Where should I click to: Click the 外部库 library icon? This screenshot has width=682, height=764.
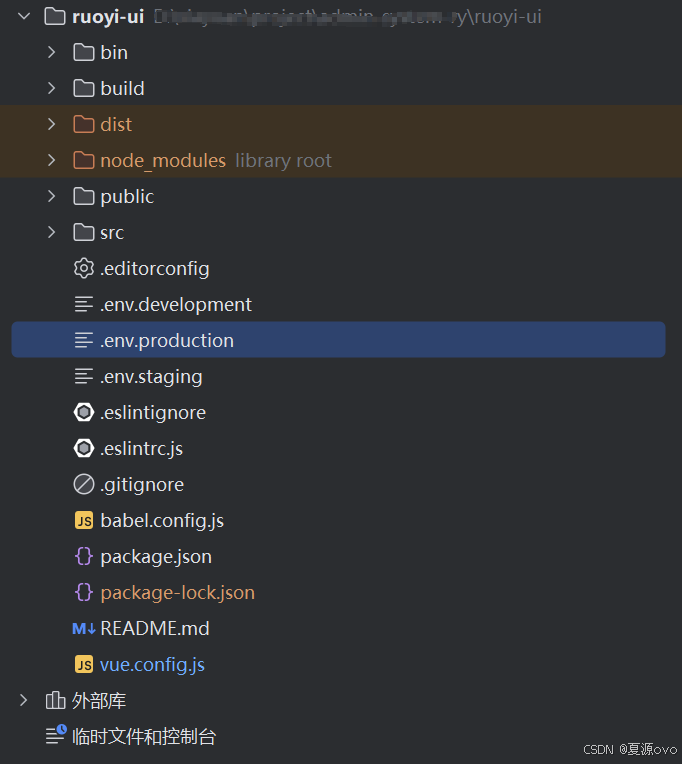(55, 701)
